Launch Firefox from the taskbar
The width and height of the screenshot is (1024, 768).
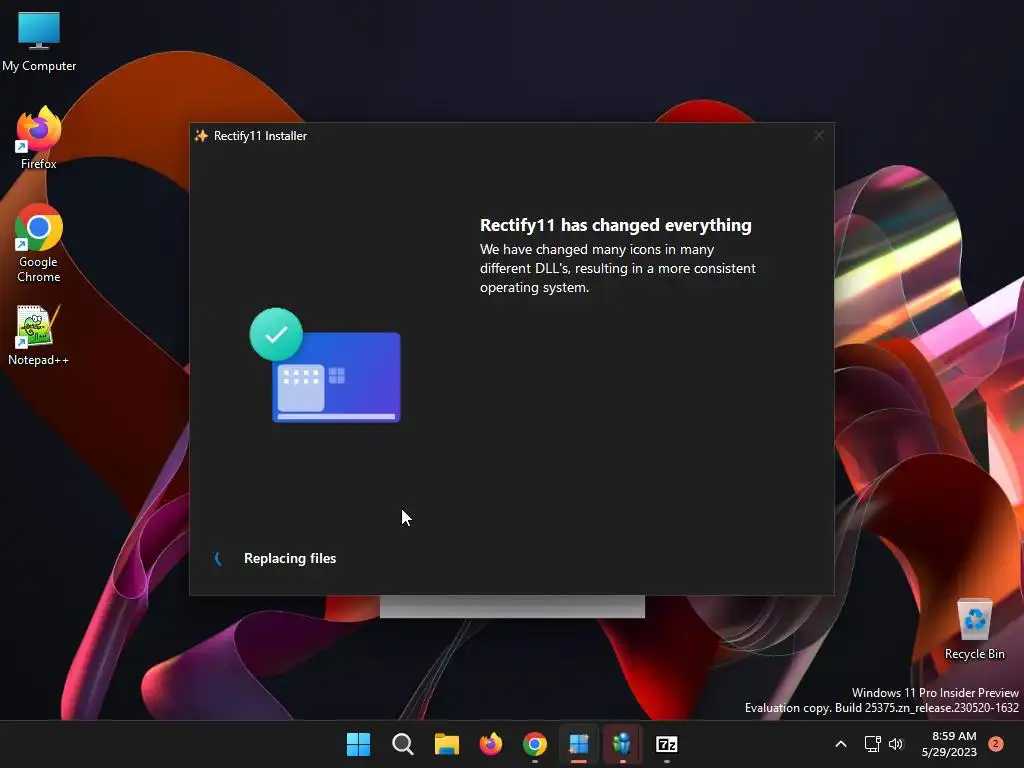click(490, 744)
